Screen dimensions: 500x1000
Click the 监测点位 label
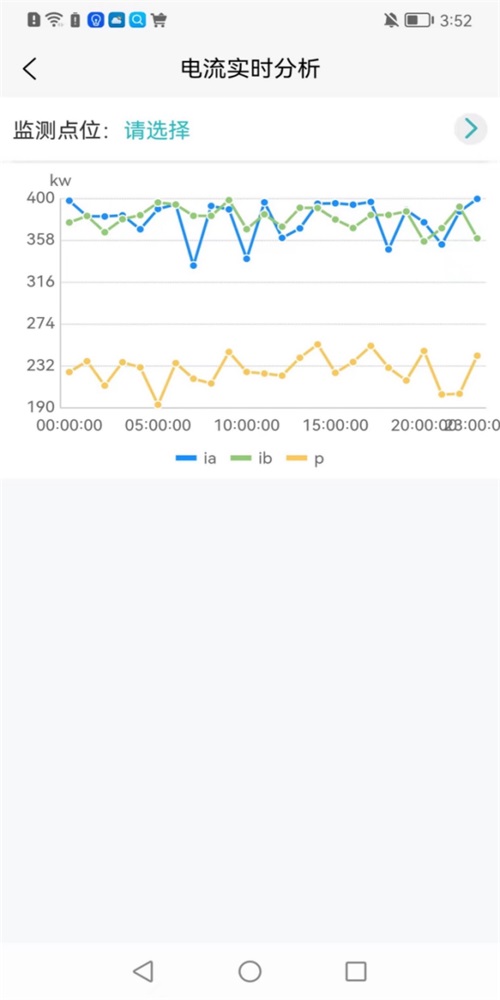coord(57,130)
